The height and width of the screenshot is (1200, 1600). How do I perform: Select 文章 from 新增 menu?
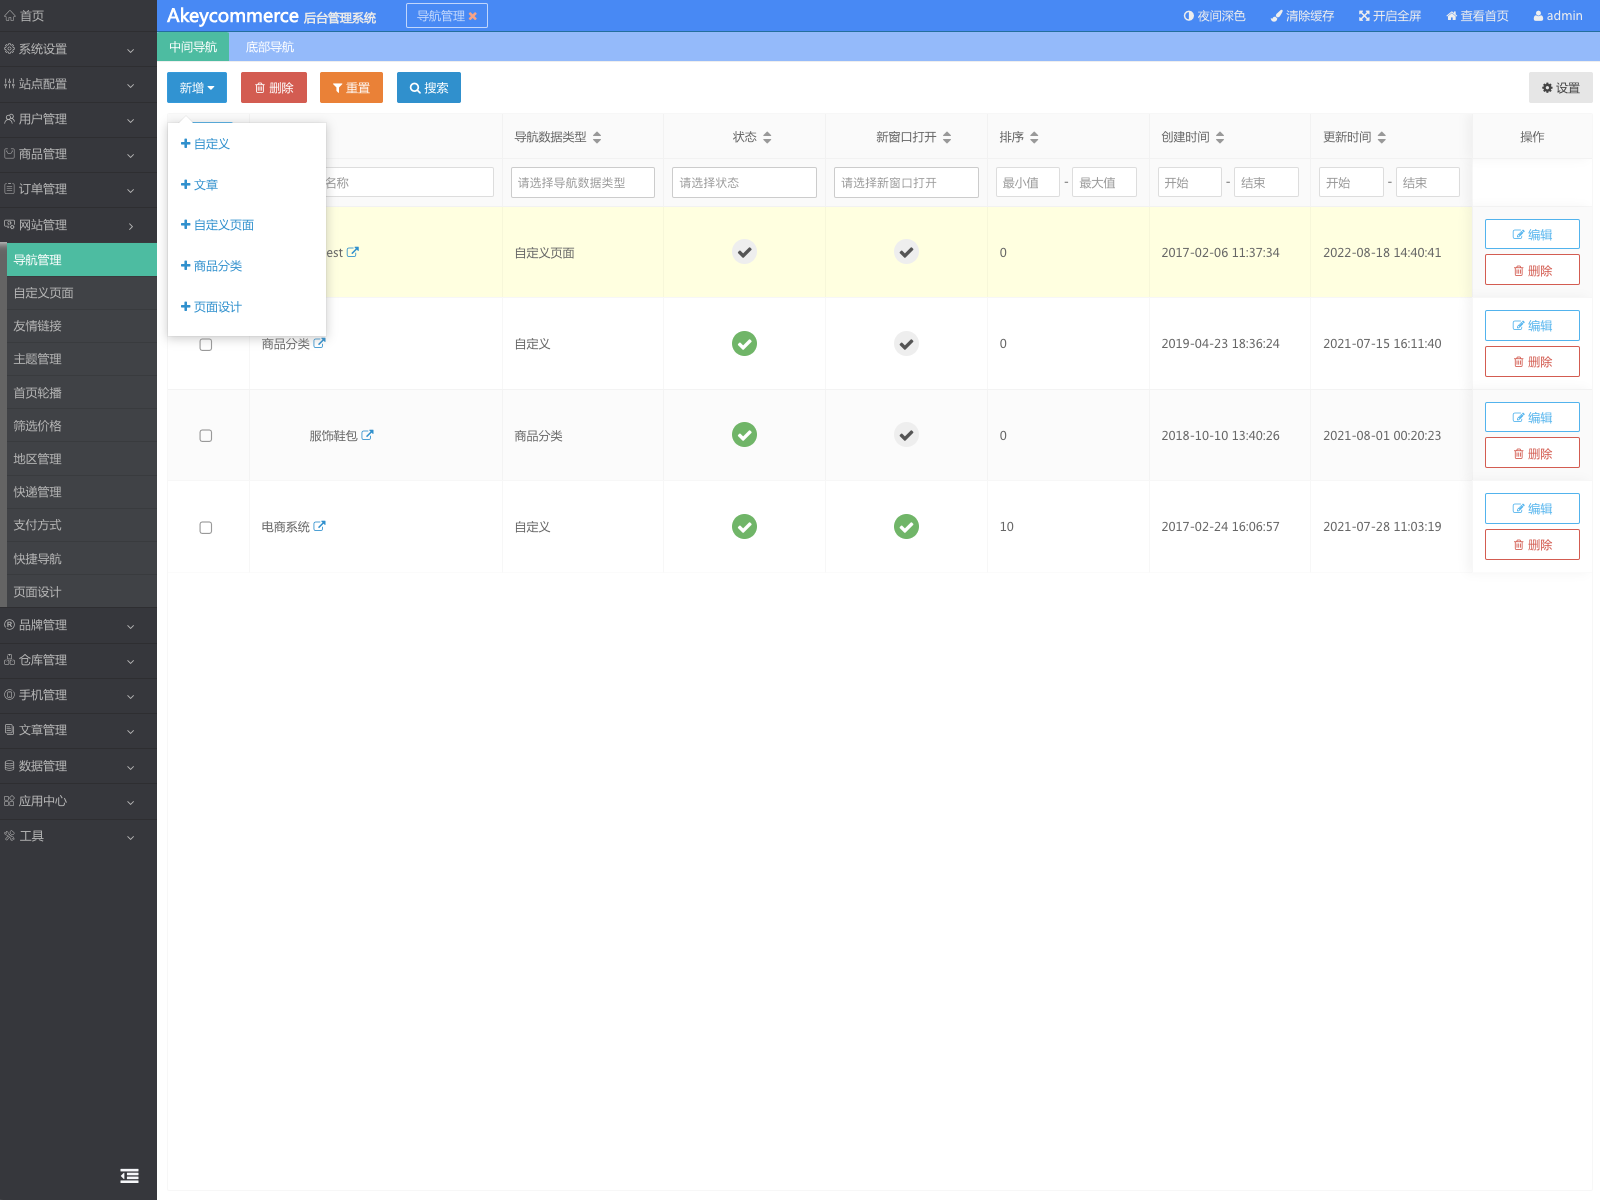click(x=247, y=185)
